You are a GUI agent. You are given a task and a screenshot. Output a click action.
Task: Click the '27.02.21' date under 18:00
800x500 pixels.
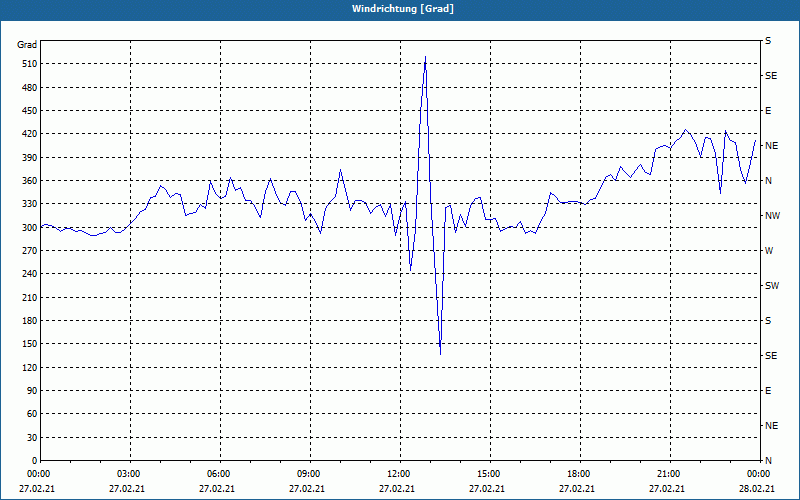pyautogui.click(x=577, y=489)
